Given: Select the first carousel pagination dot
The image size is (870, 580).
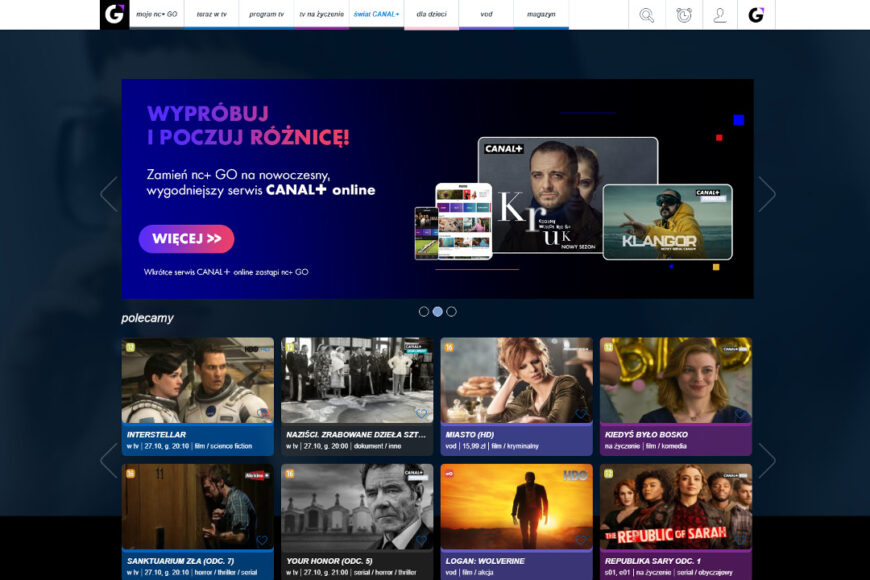Looking at the screenshot, I should 425,311.
